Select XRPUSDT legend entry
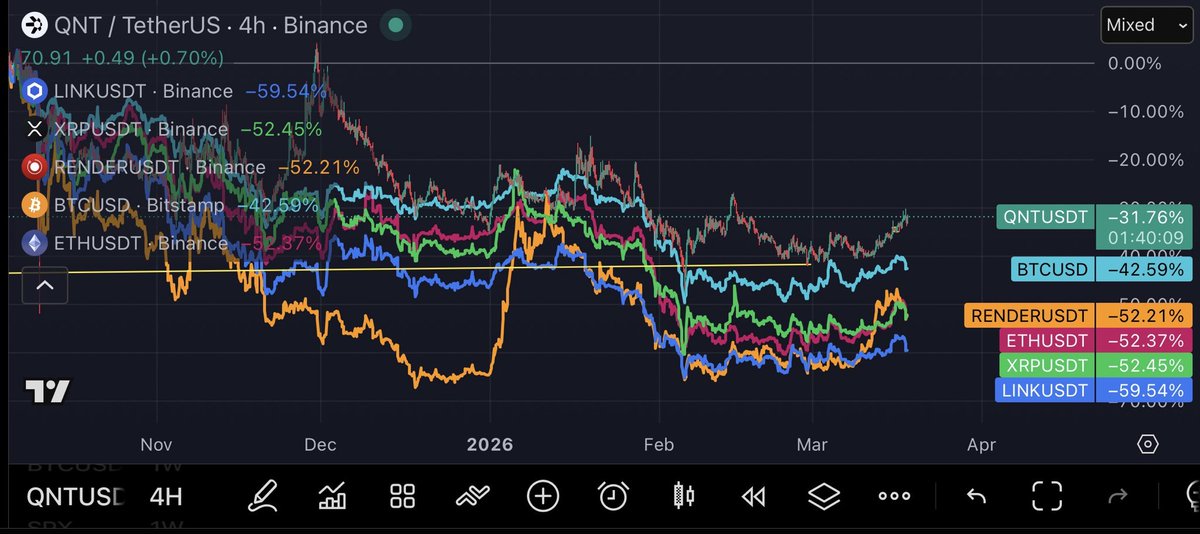This screenshot has width=1200, height=534. click(174, 129)
